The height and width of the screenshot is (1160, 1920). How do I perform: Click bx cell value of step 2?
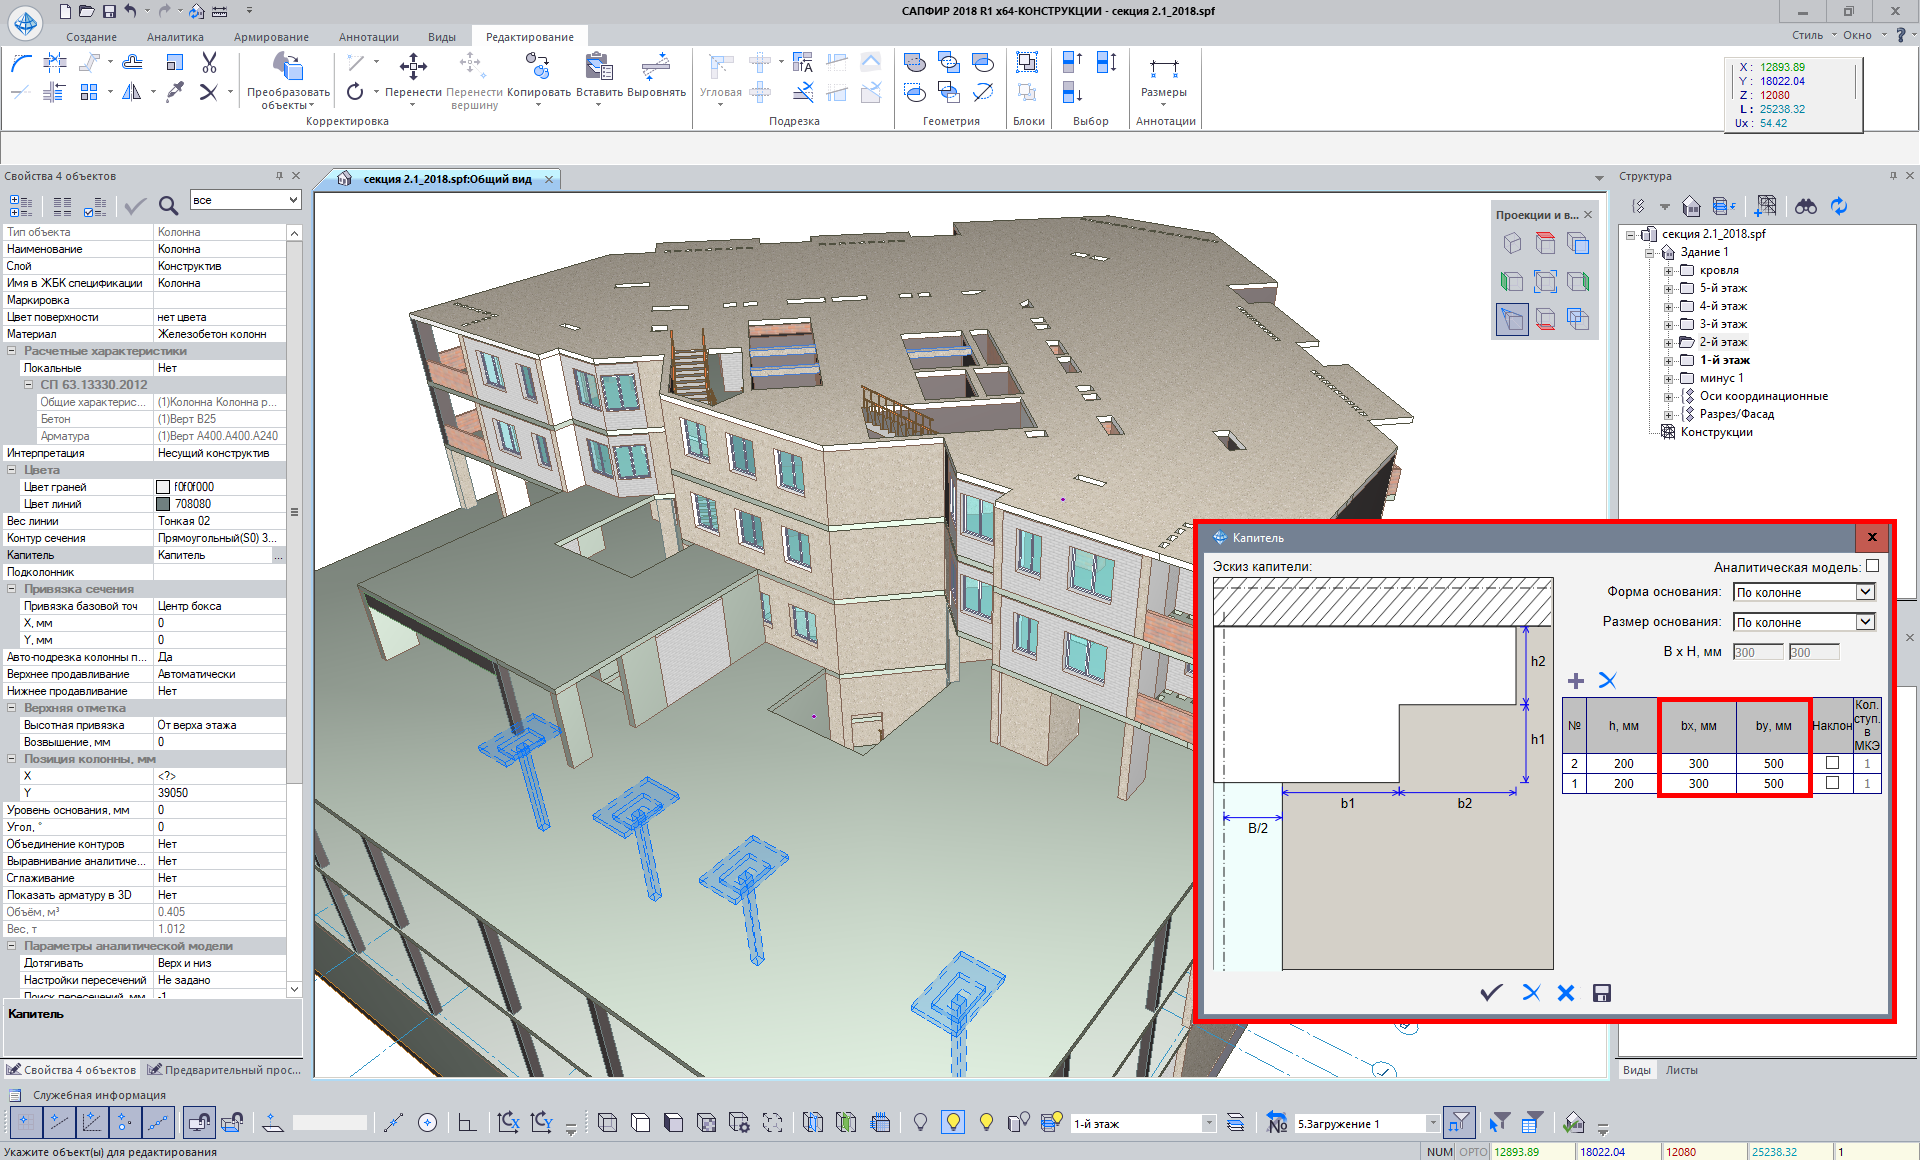pos(1698,763)
